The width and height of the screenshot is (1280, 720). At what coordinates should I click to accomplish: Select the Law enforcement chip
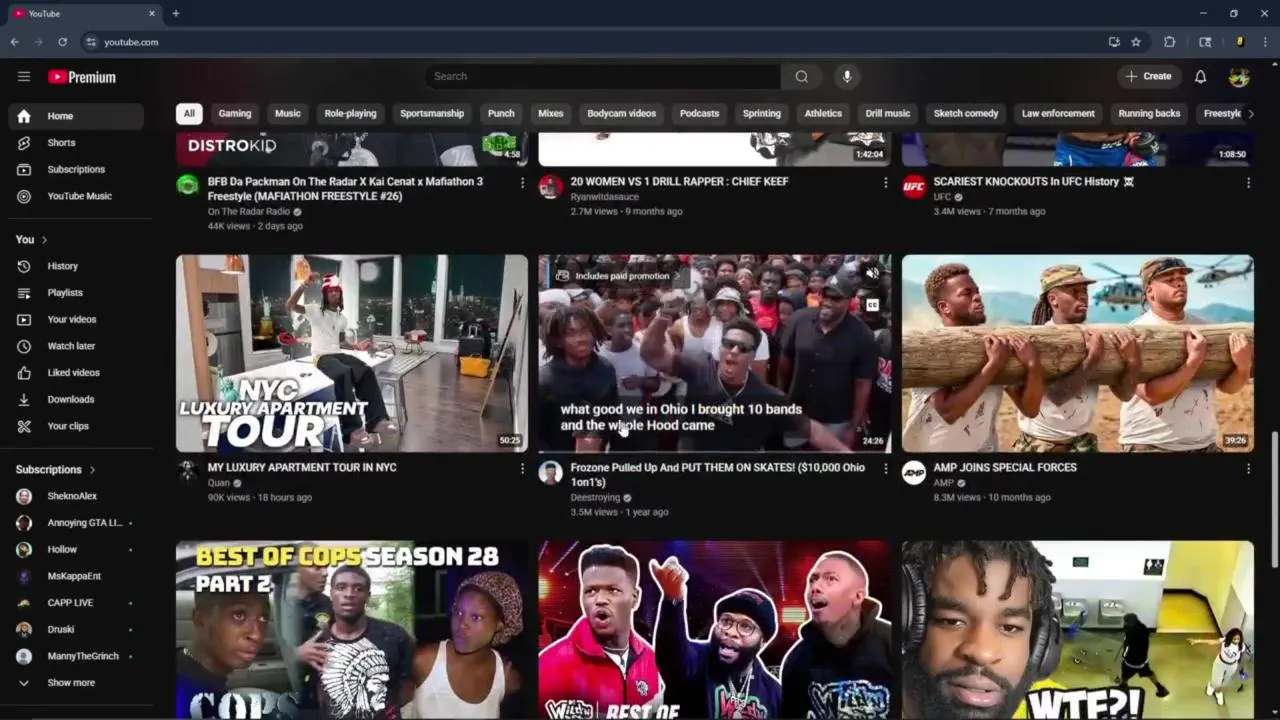pyautogui.click(x=1058, y=113)
